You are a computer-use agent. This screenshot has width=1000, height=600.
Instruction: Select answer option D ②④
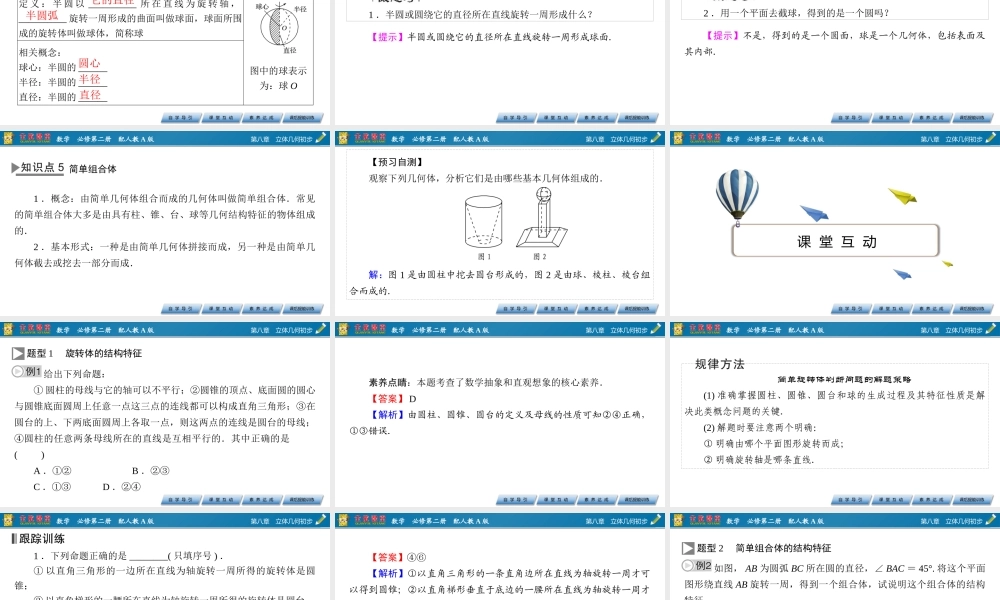tap(121, 487)
